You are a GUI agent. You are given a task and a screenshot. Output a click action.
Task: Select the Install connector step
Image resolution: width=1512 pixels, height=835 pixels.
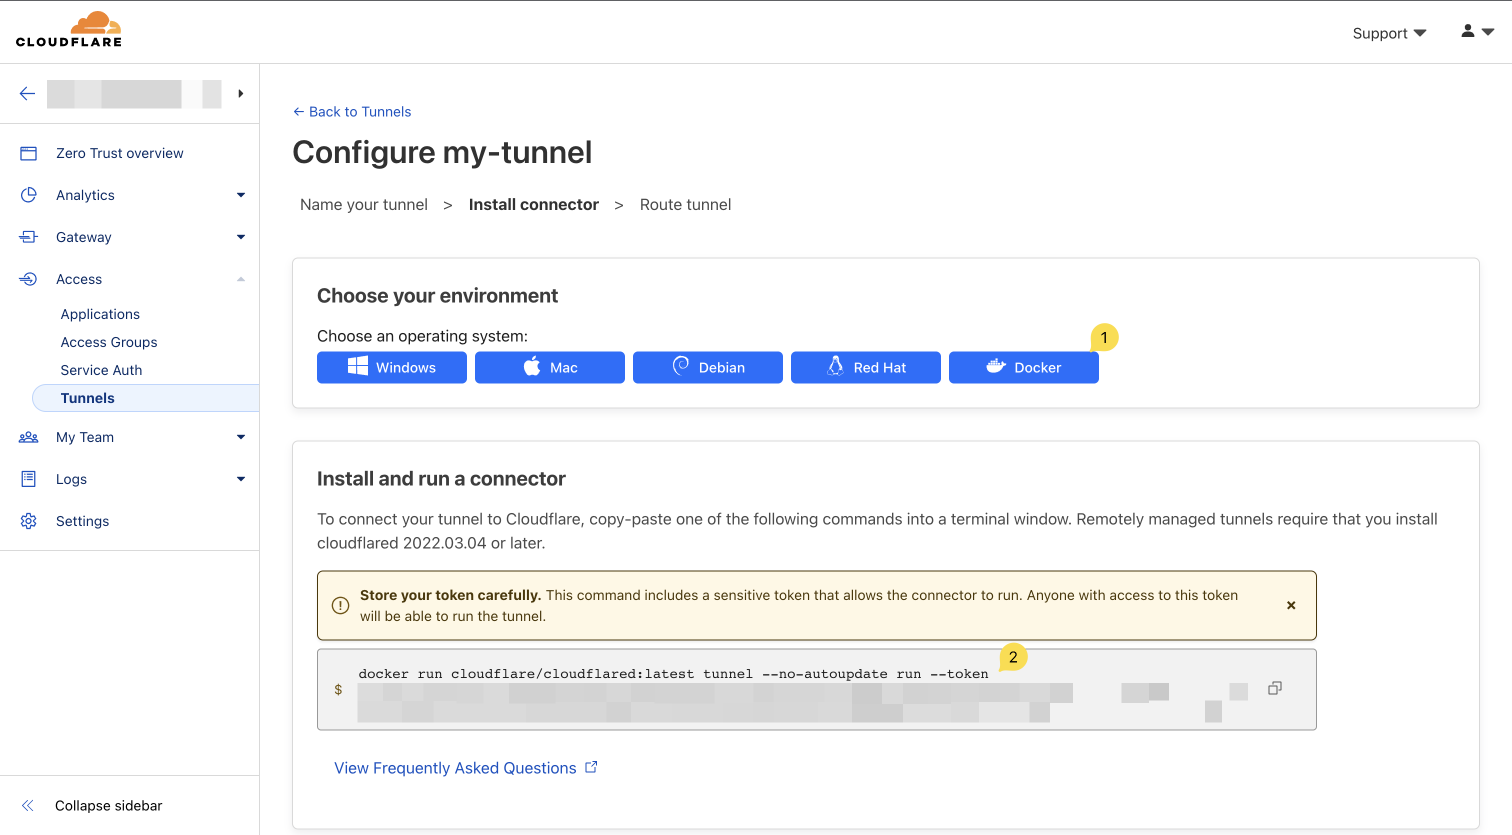pyautogui.click(x=534, y=205)
